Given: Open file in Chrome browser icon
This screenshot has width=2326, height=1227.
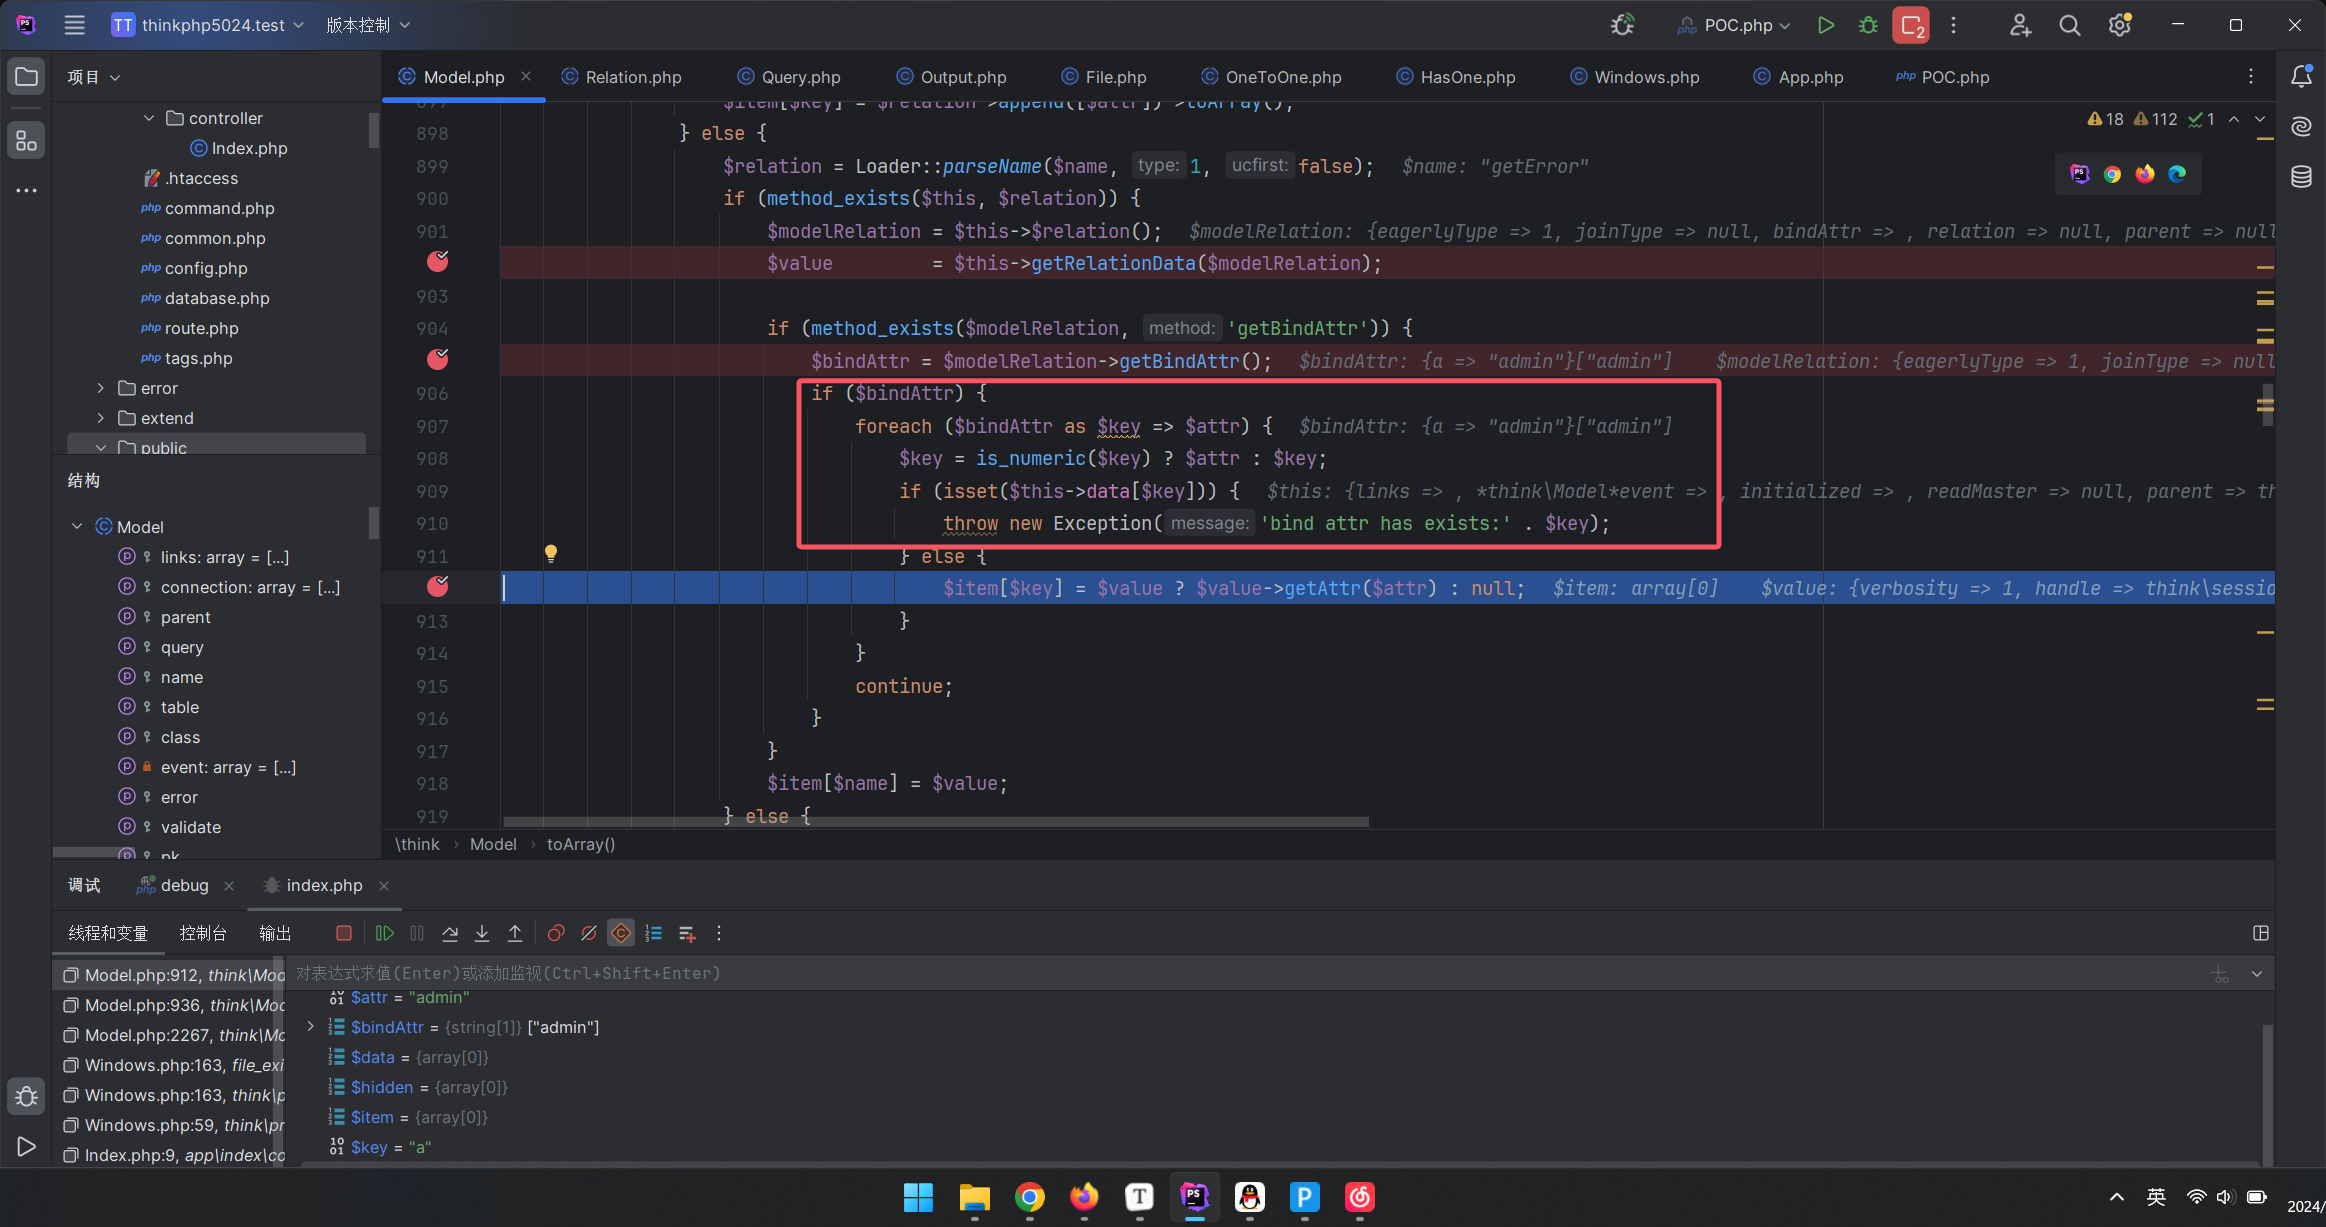Looking at the screenshot, I should (2112, 174).
